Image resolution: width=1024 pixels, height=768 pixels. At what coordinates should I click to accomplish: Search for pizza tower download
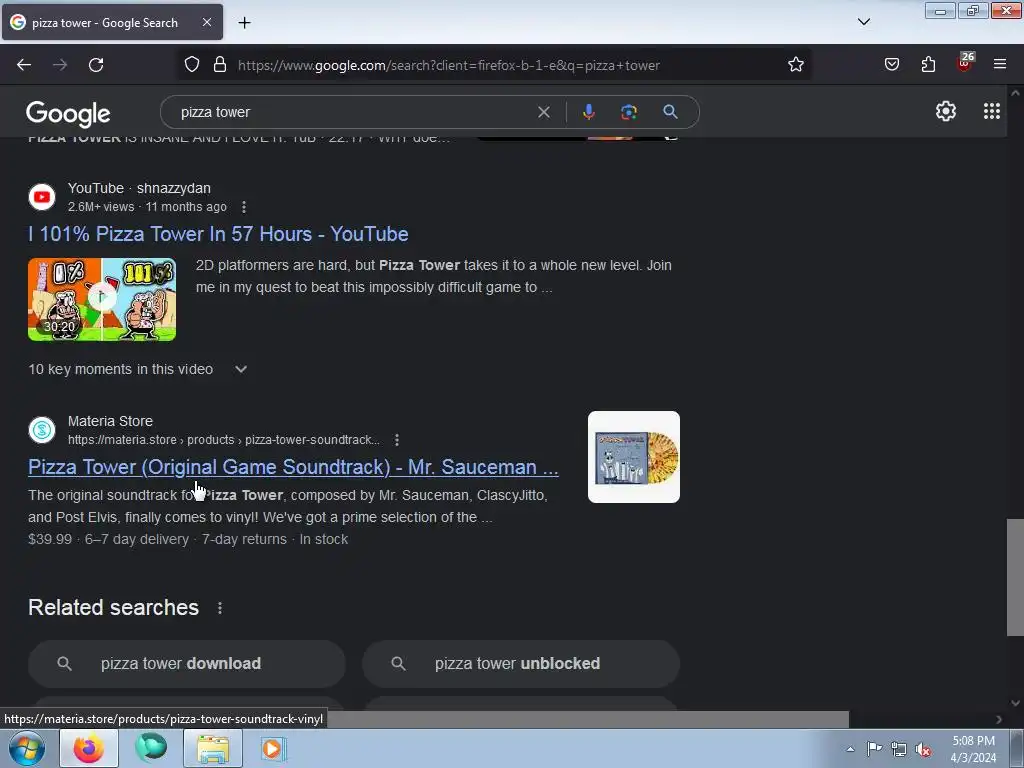point(187,664)
